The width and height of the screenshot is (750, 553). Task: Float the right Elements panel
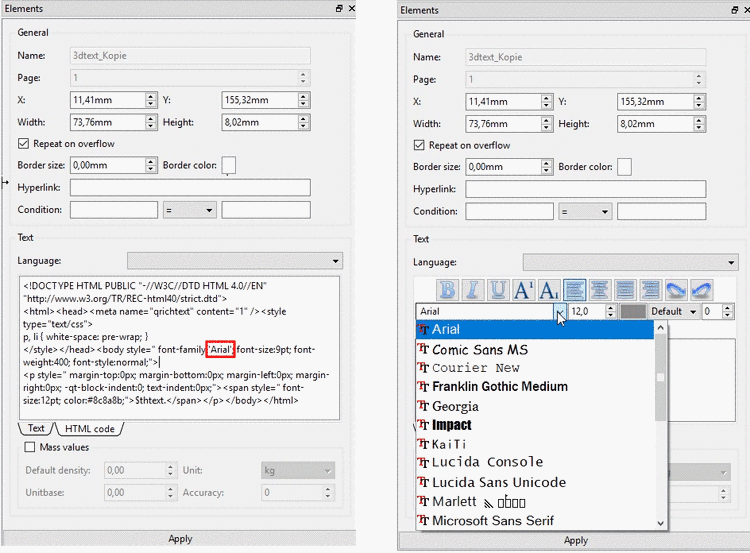click(x=735, y=10)
